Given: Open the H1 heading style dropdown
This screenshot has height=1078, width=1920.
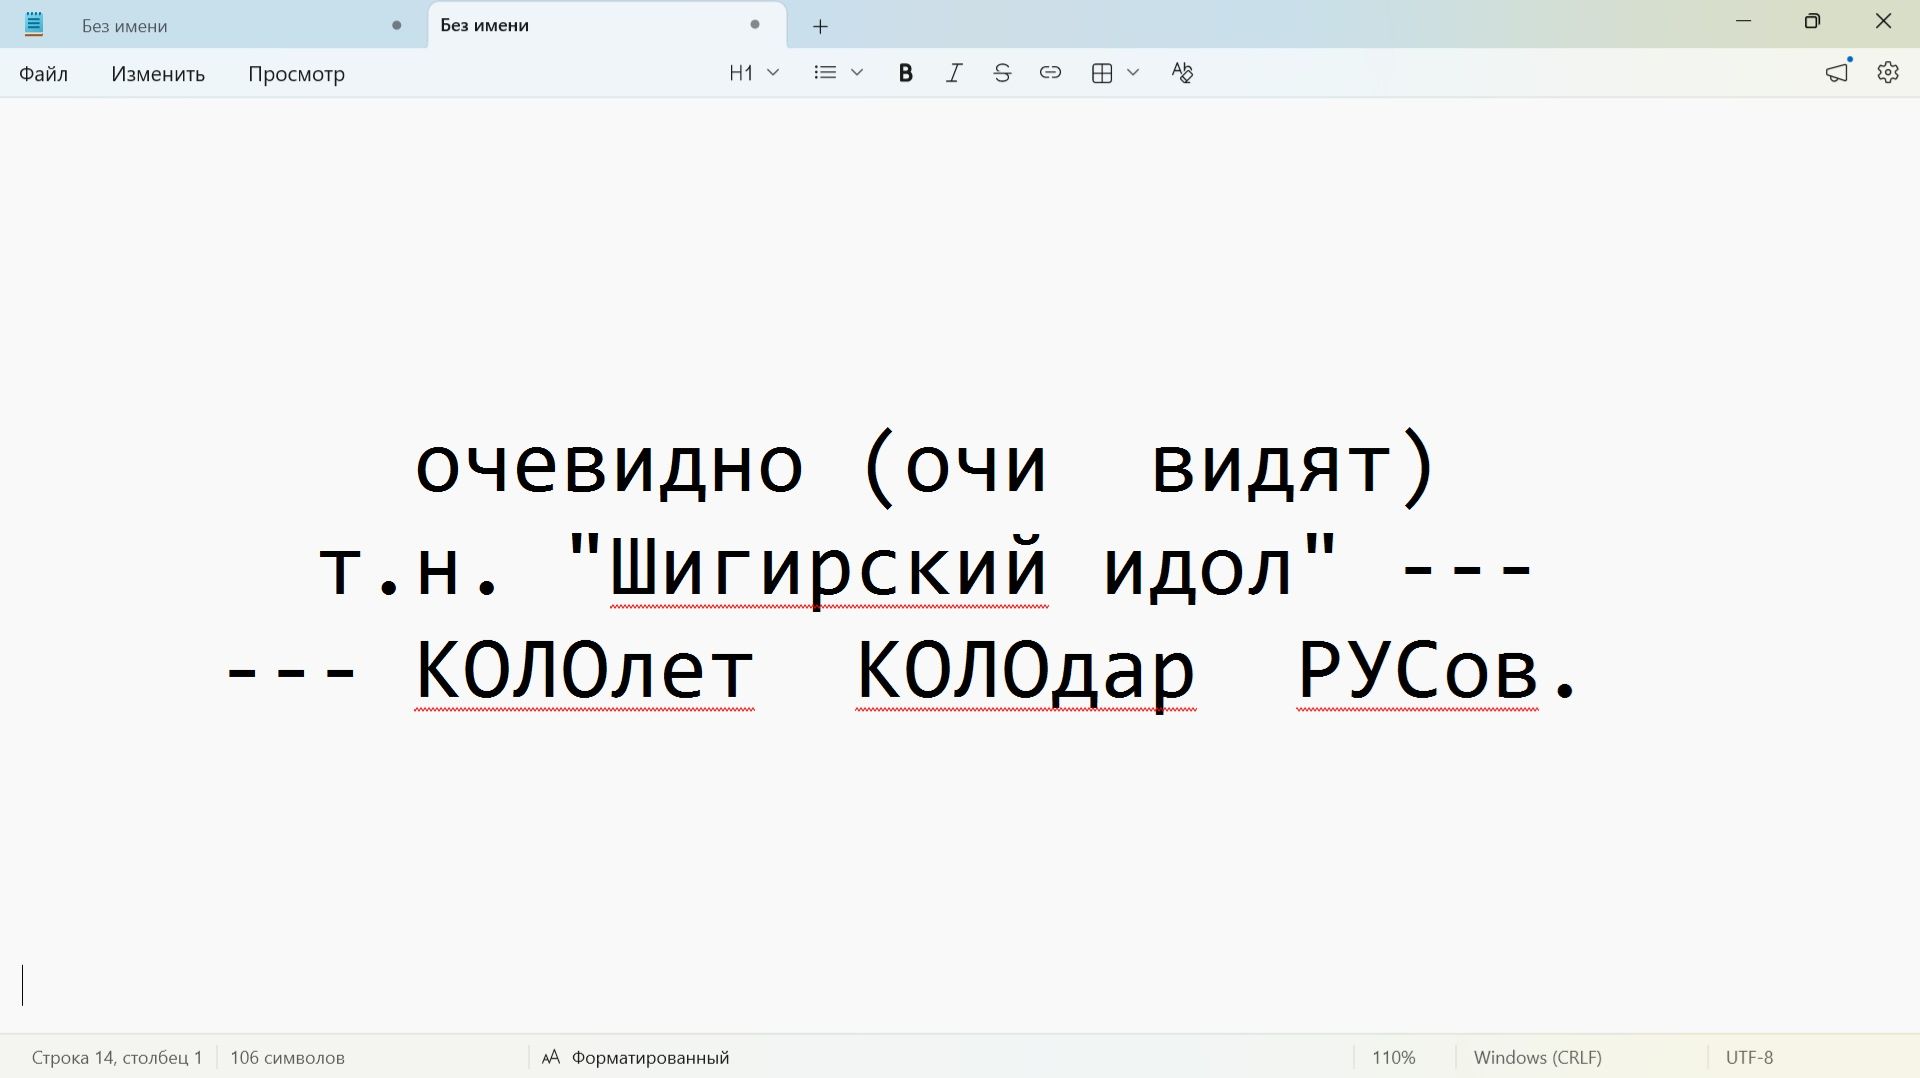Looking at the screenshot, I should [x=754, y=73].
